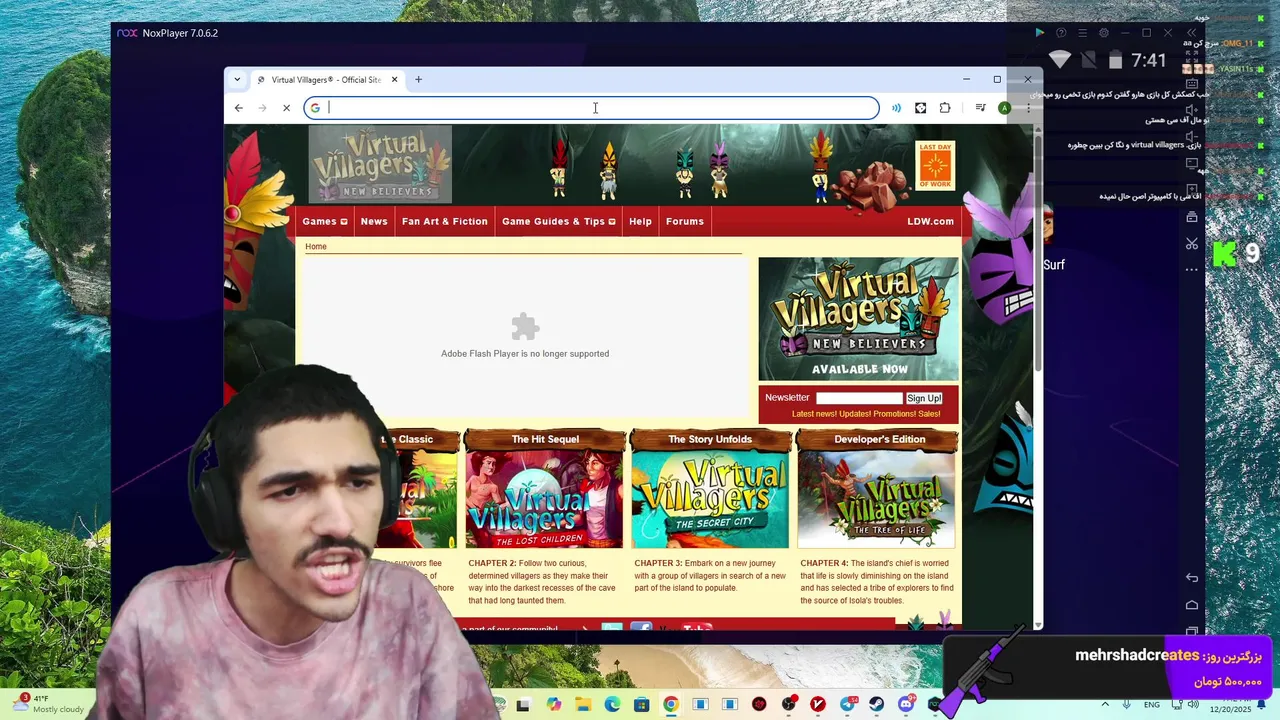Click the NoxPlayer screenshot scissors icon

1191,243
